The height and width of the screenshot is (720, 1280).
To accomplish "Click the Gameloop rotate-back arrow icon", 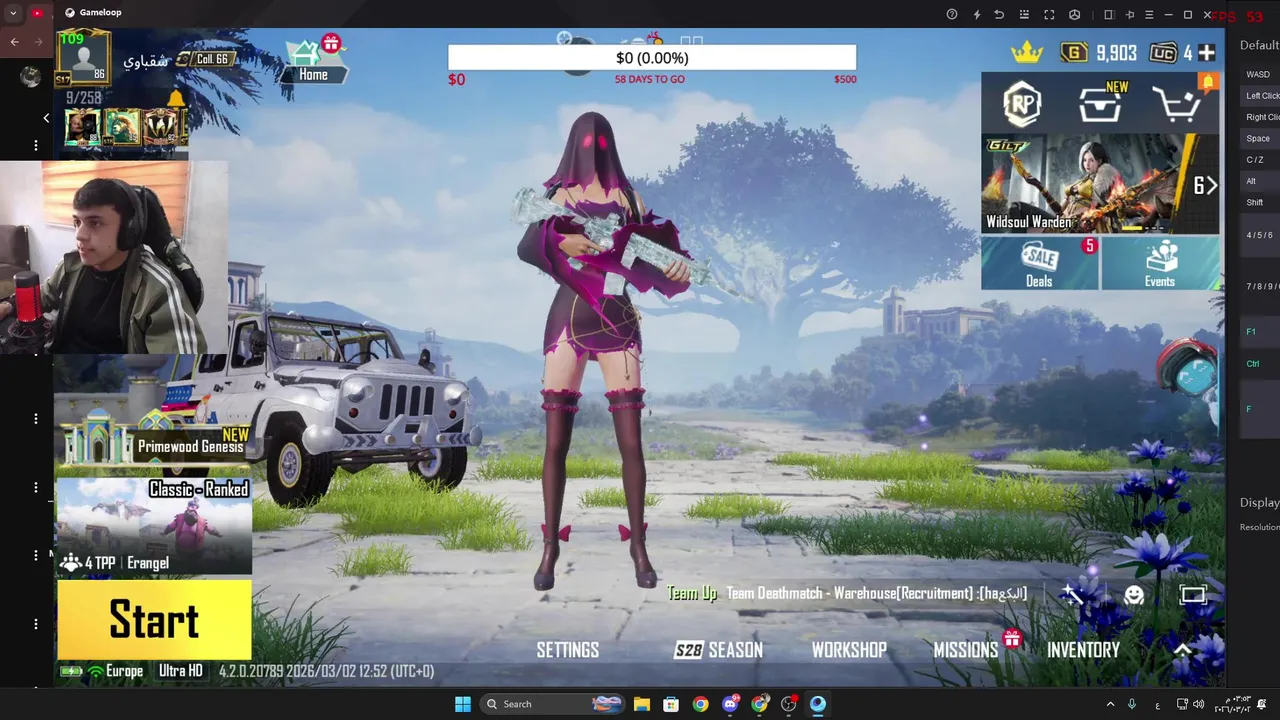I will coord(999,14).
